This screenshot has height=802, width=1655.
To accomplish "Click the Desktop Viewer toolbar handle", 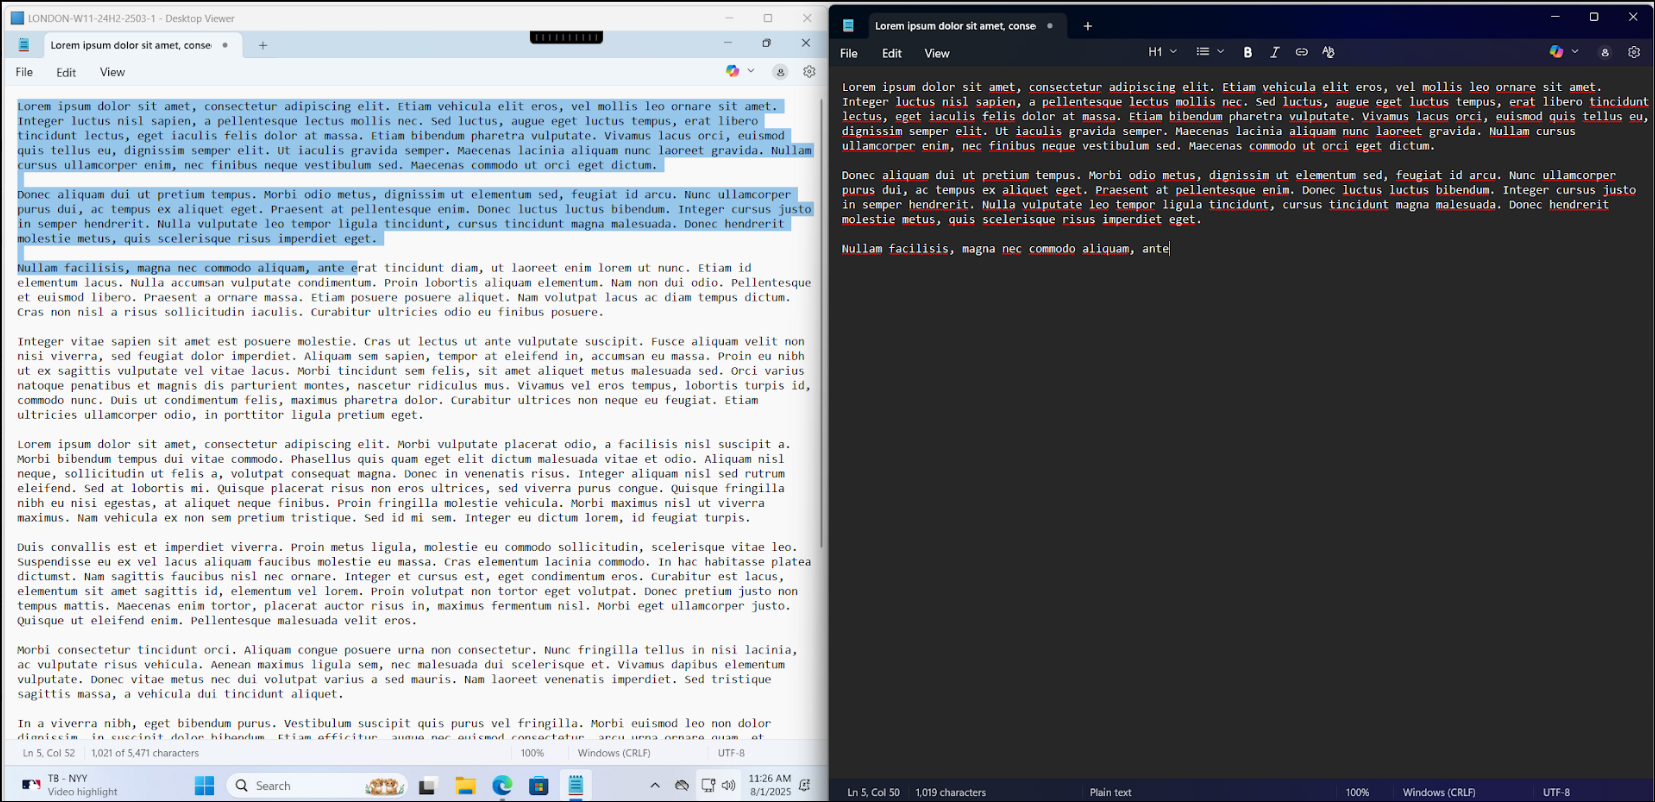I will coord(566,37).
